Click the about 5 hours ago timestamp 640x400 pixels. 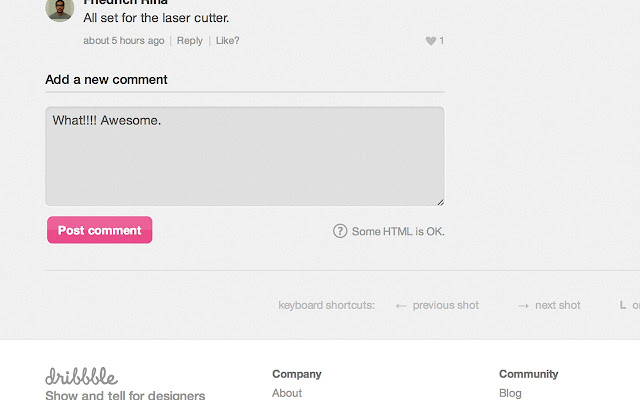[124, 41]
